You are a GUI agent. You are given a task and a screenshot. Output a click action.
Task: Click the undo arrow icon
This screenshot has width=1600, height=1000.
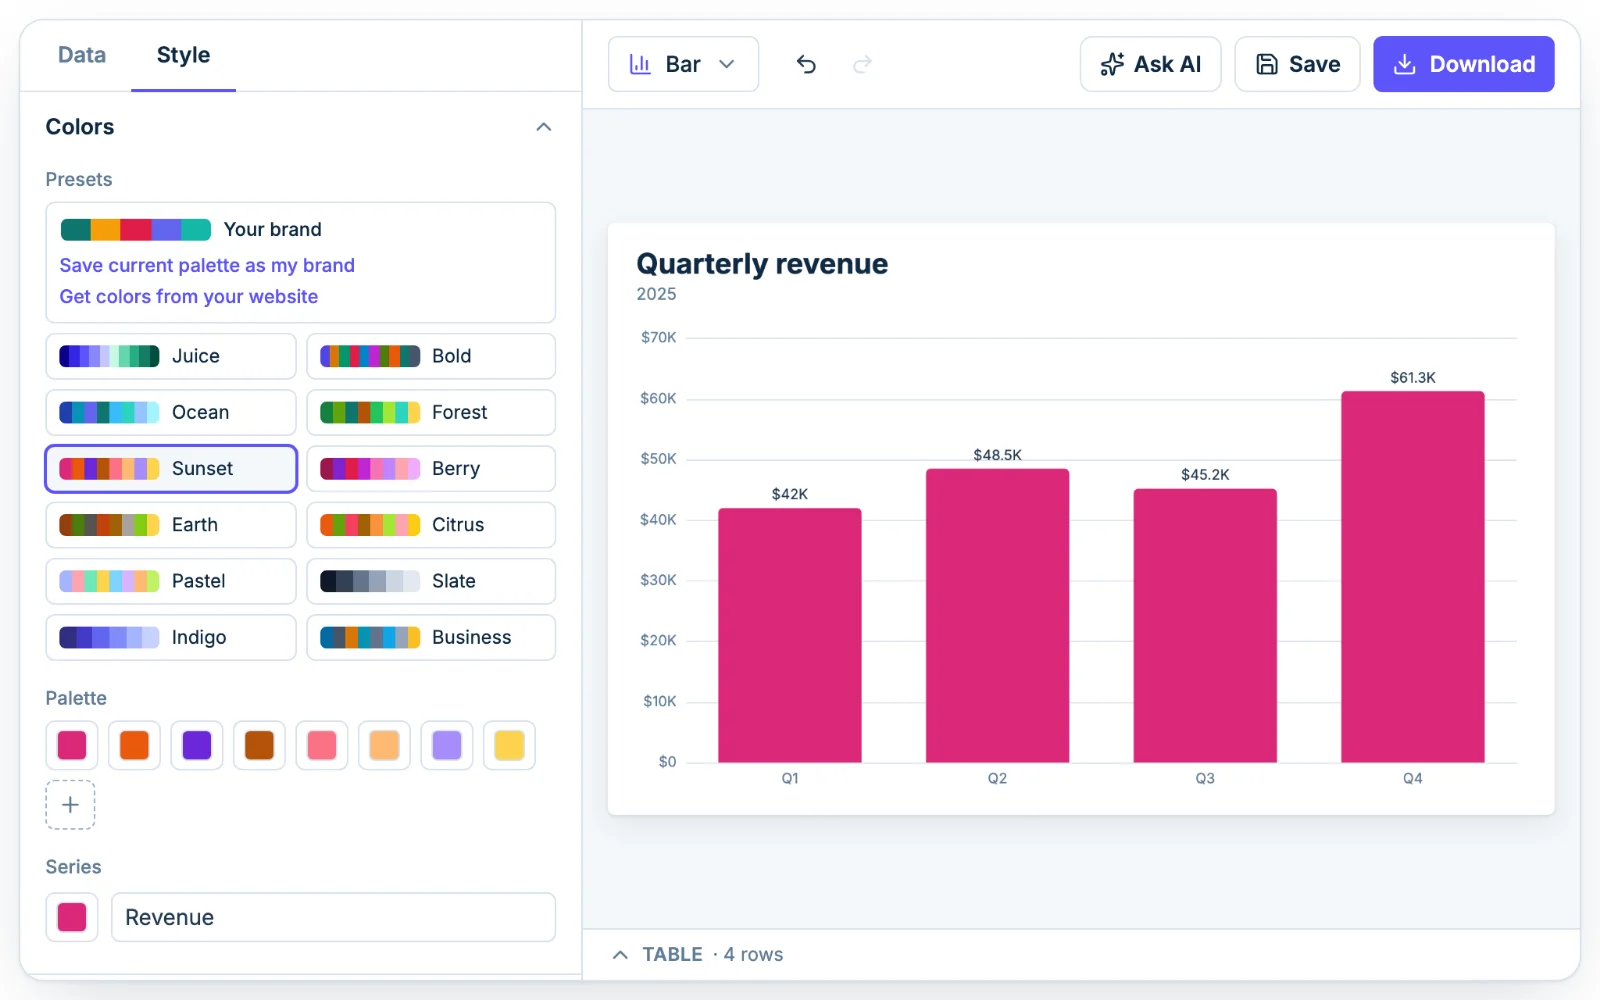click(x=806, y=65)
